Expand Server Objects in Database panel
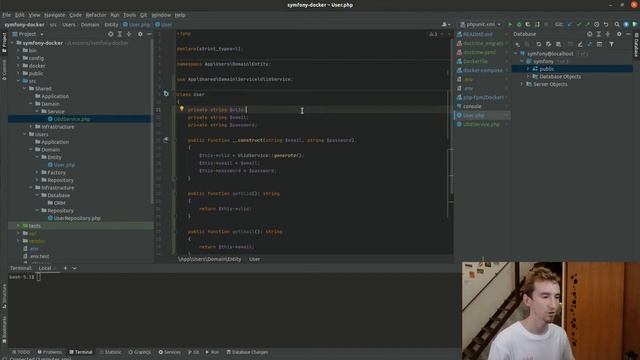Screen dimensions: 640x360 pyautogui.click(x=522, y=84)
